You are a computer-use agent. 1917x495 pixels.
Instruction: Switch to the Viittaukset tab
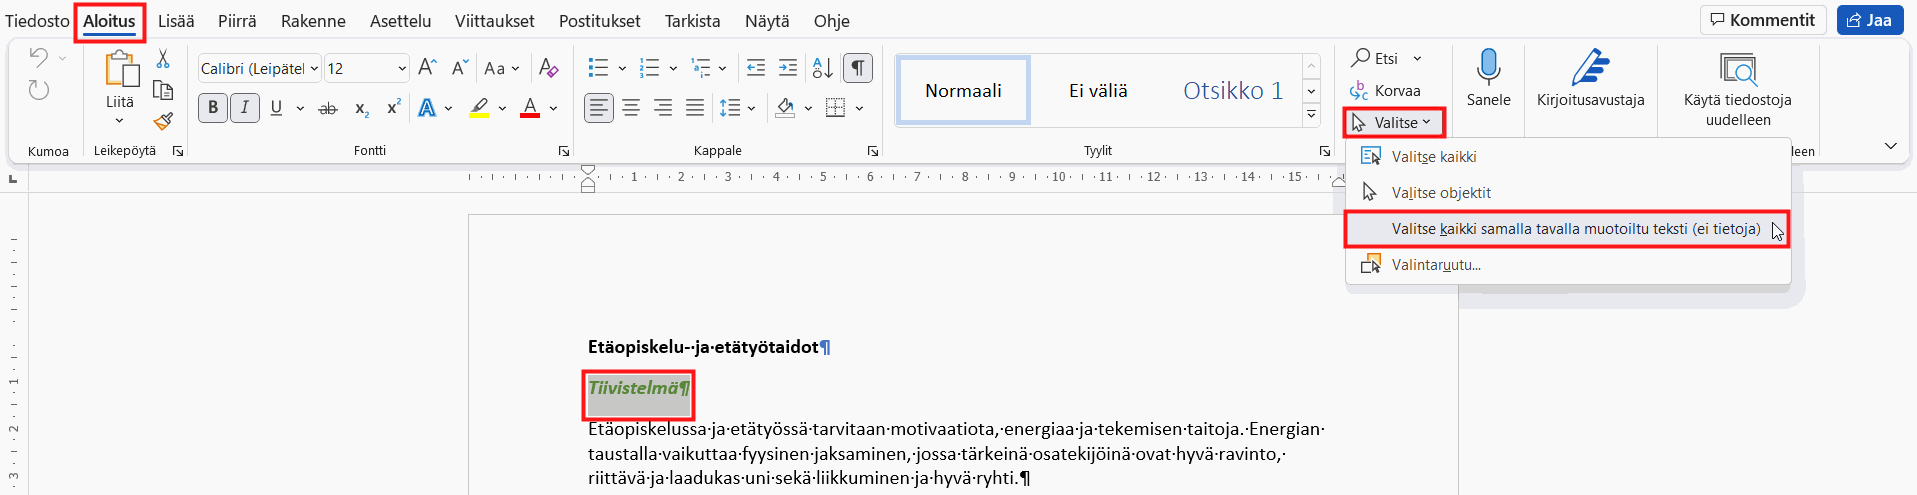(x=494, y=21)
